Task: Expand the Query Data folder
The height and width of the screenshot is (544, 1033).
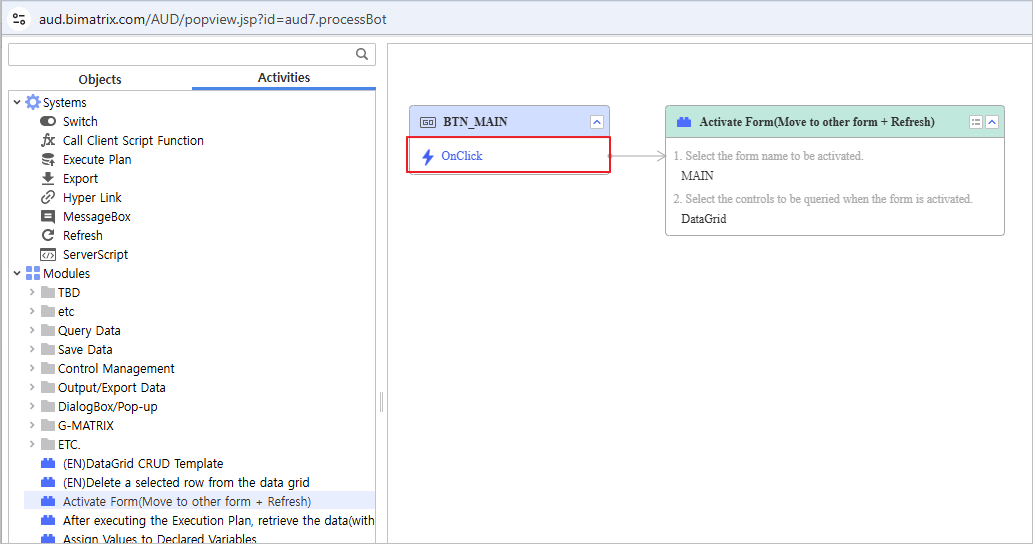Action: tap(32, 330)
